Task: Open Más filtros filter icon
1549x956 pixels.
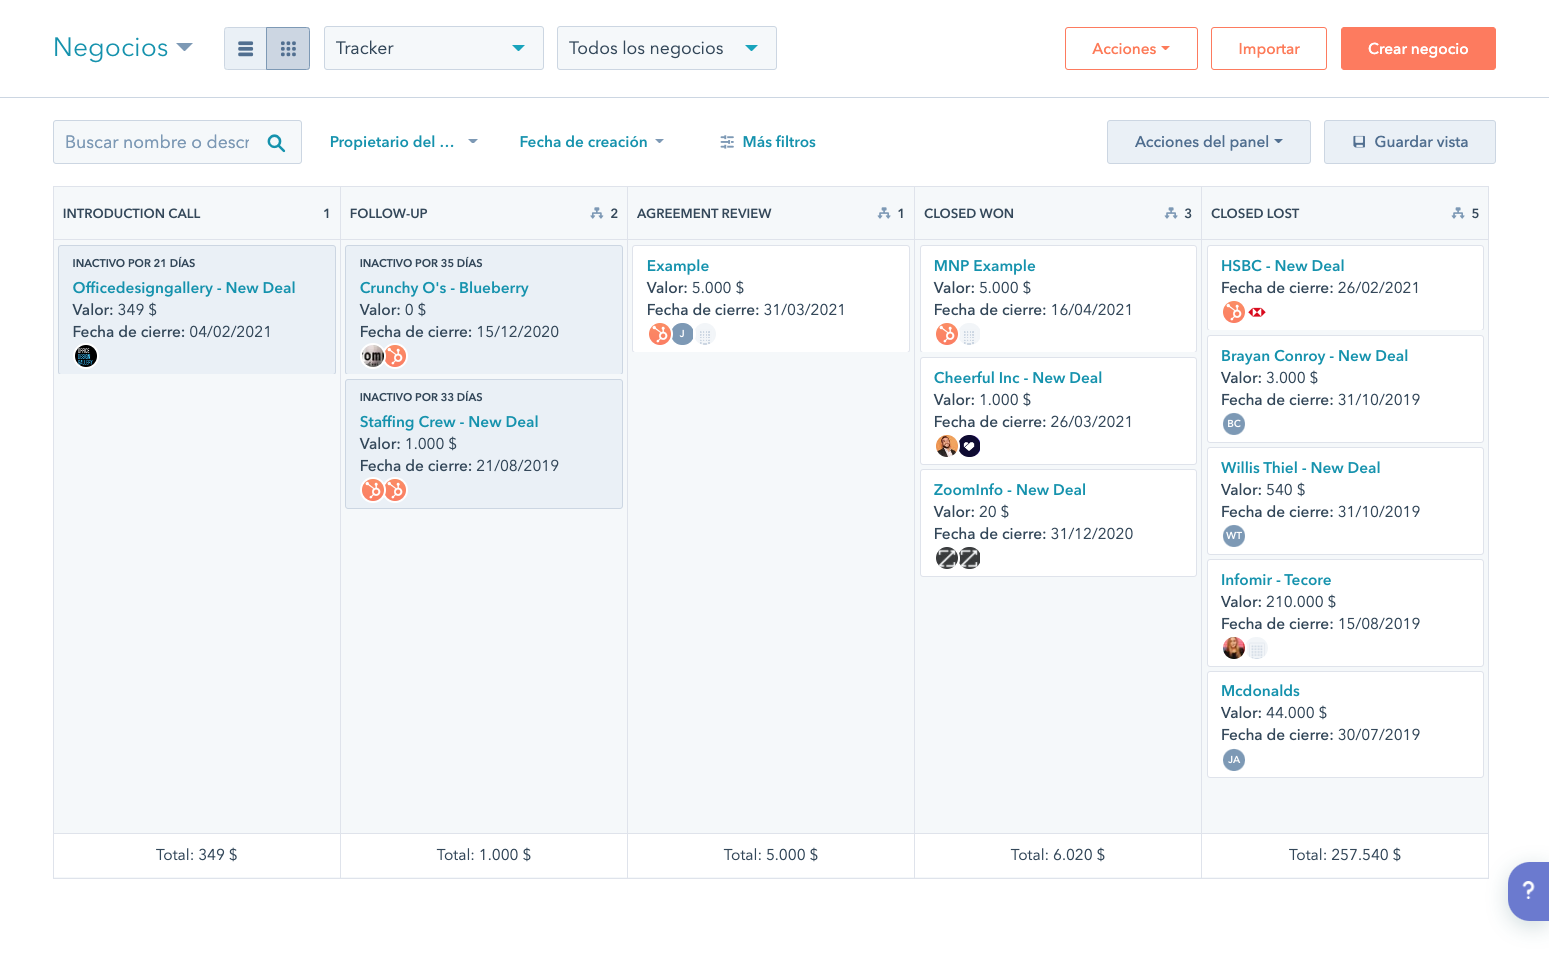Action: pyautogui.click(x=727, y=142)
